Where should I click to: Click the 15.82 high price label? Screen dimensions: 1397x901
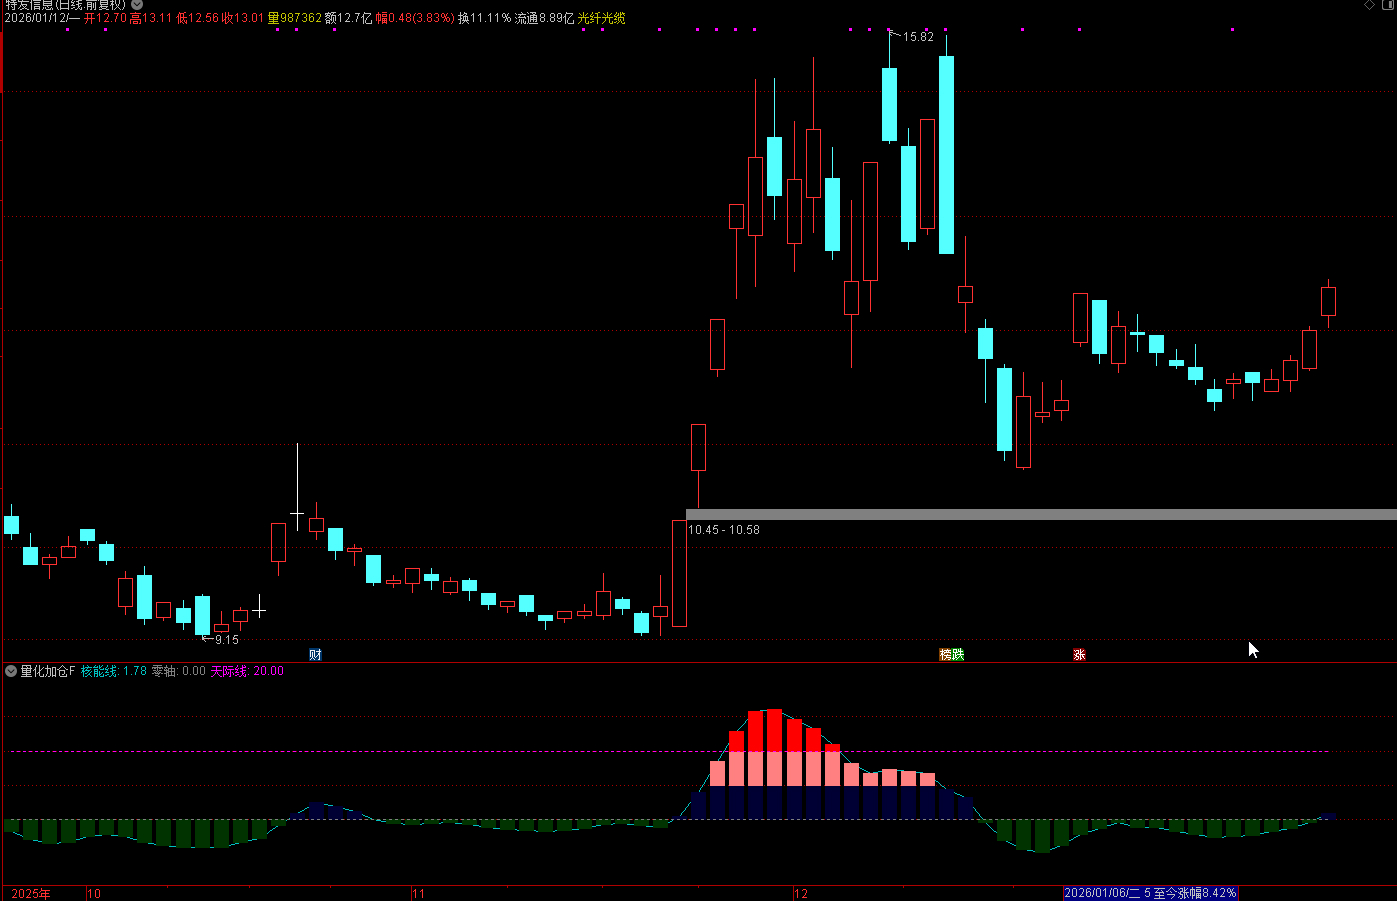click(x=917, y=37)
